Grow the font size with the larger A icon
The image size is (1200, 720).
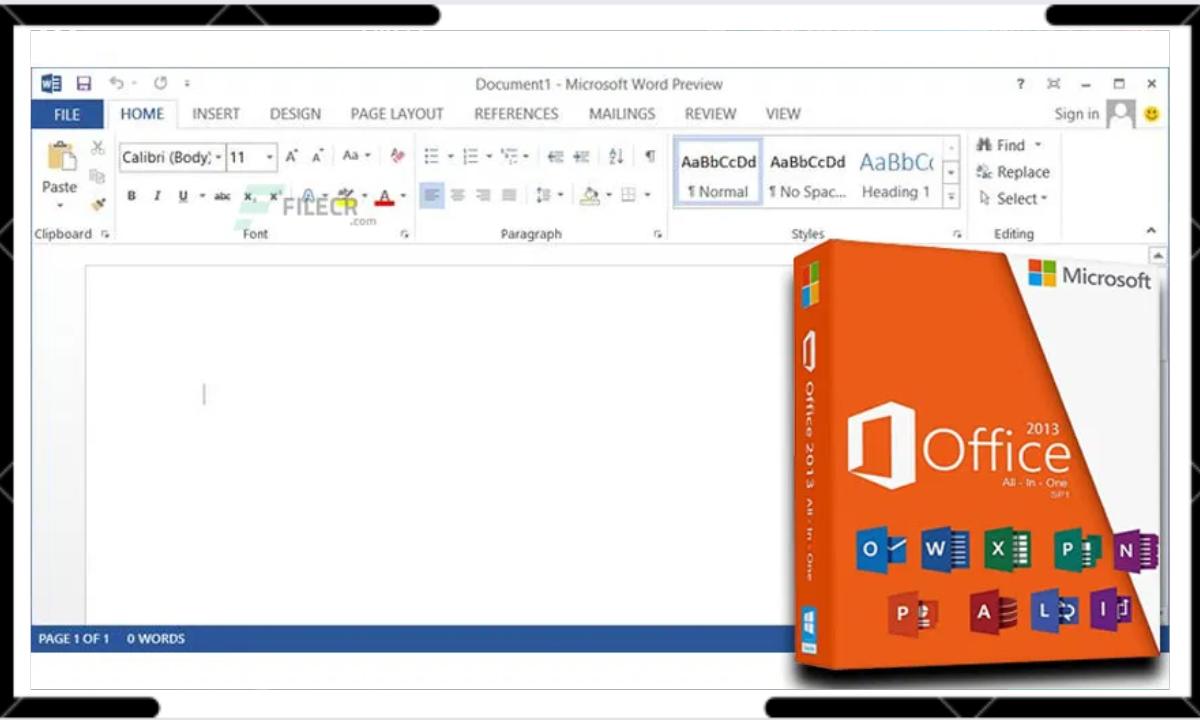(292, 156)
